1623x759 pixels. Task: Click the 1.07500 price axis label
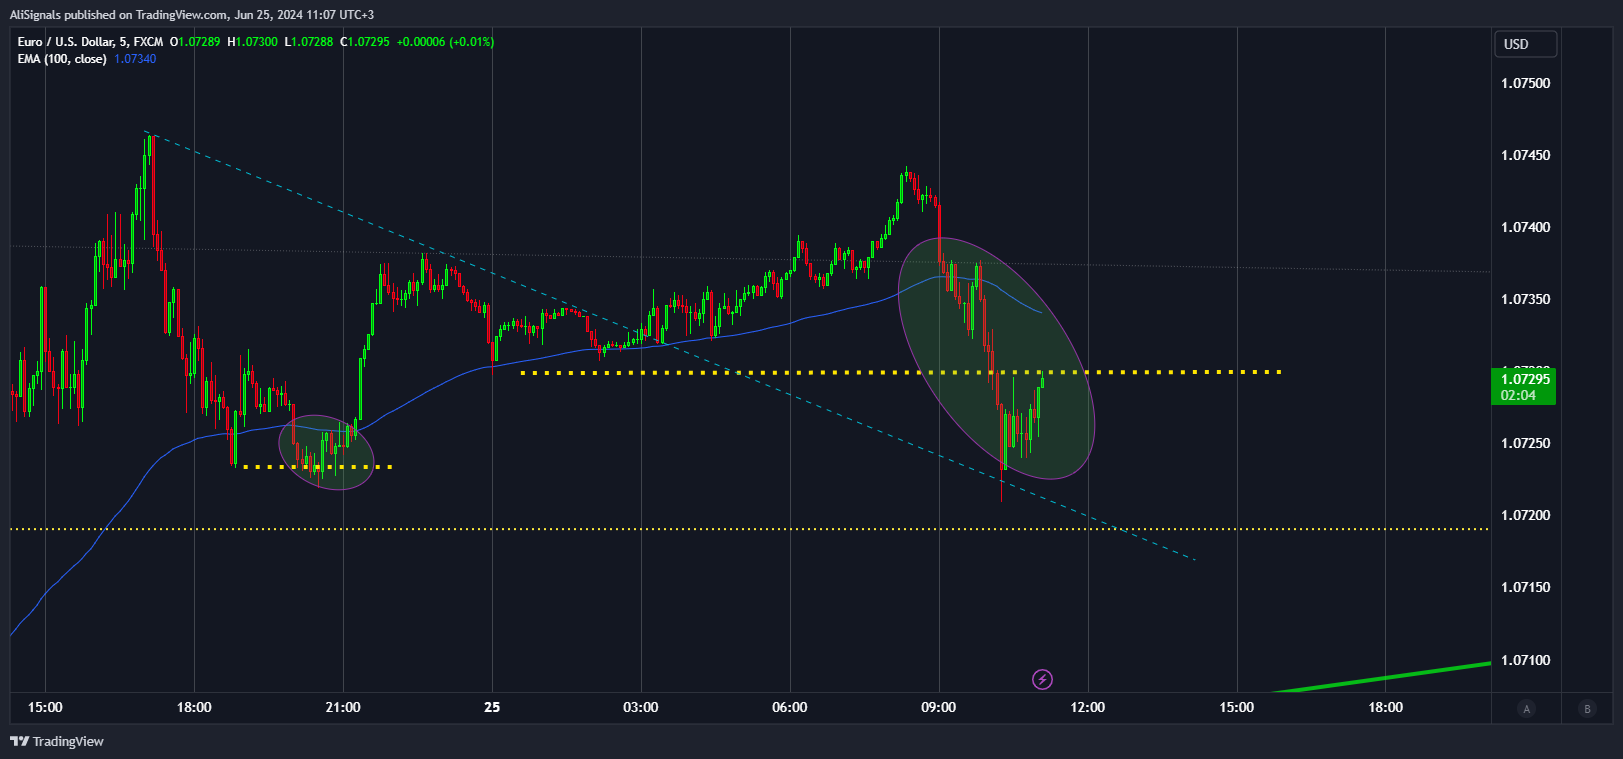tap(1525, 83)
